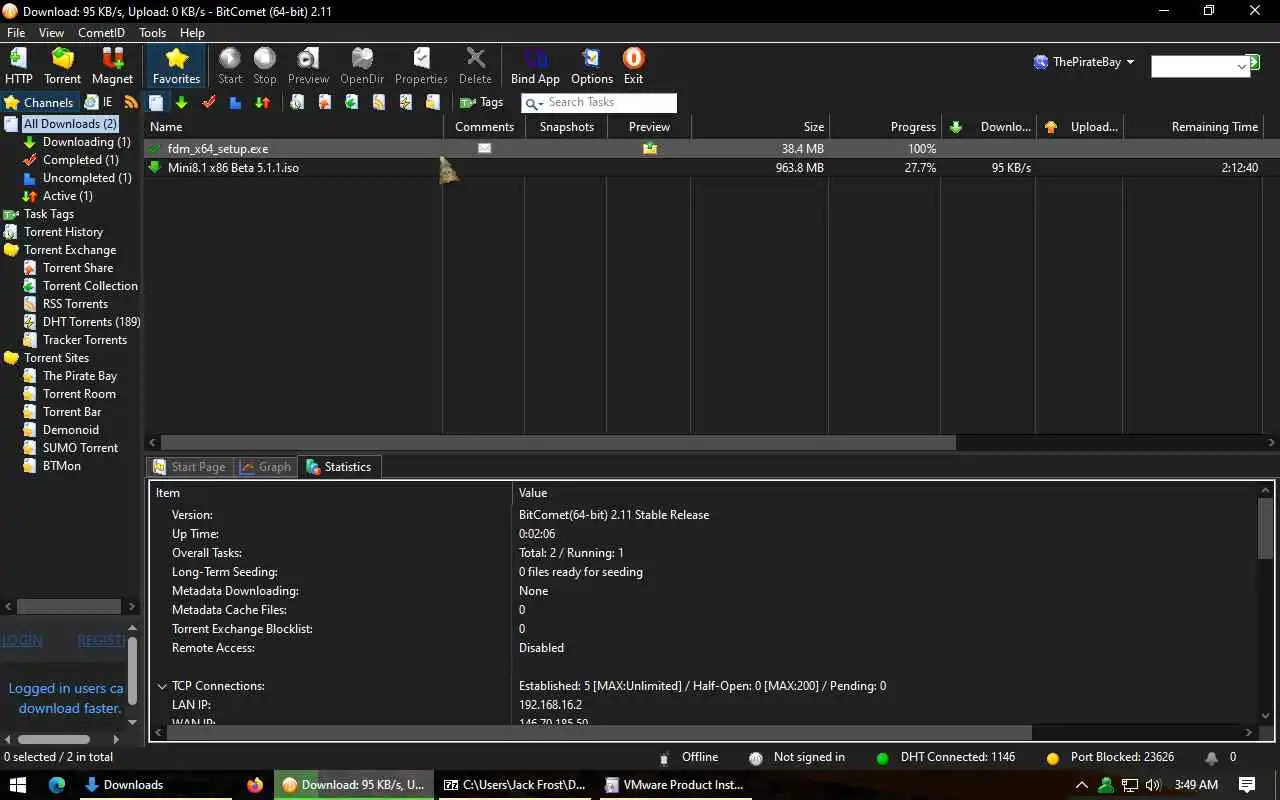Sort by the Size column header
This screenshot has height=800, width=1280.
(759, 127)
